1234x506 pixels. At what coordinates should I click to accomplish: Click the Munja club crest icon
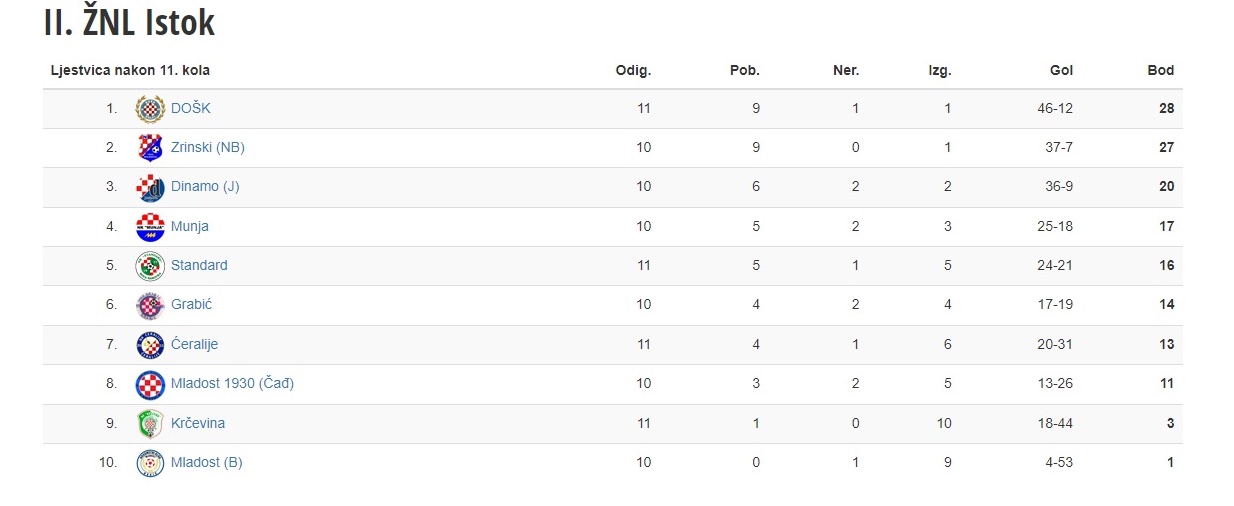coord(150,227)
